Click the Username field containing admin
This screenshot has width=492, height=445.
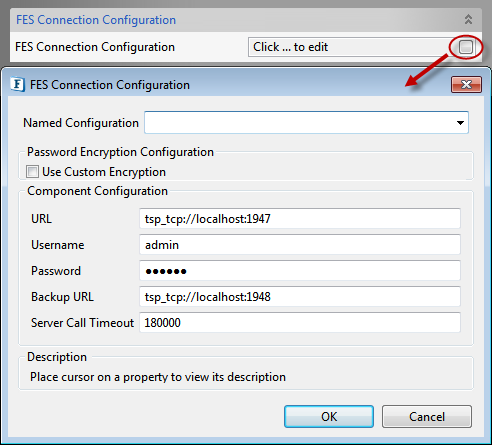[300, 245]
